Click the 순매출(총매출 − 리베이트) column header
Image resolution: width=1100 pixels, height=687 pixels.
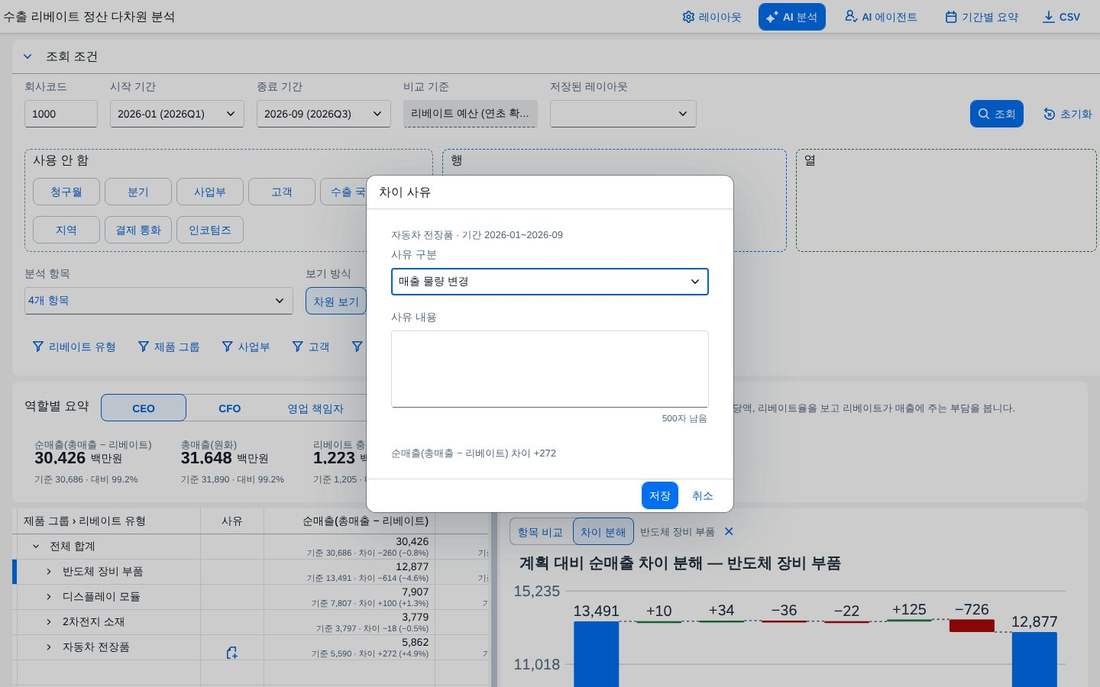click(x=349, y=521)
